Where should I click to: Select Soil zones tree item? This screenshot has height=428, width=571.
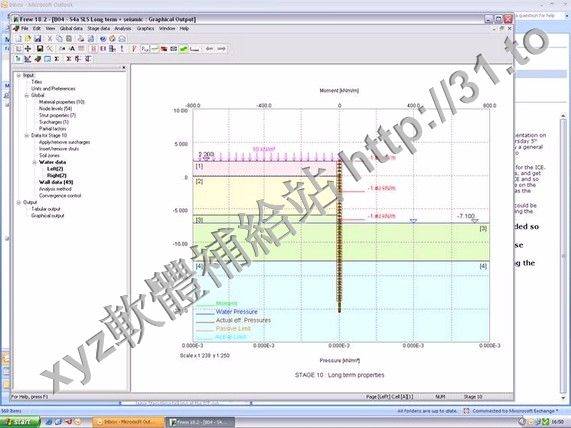pos(49,156)
